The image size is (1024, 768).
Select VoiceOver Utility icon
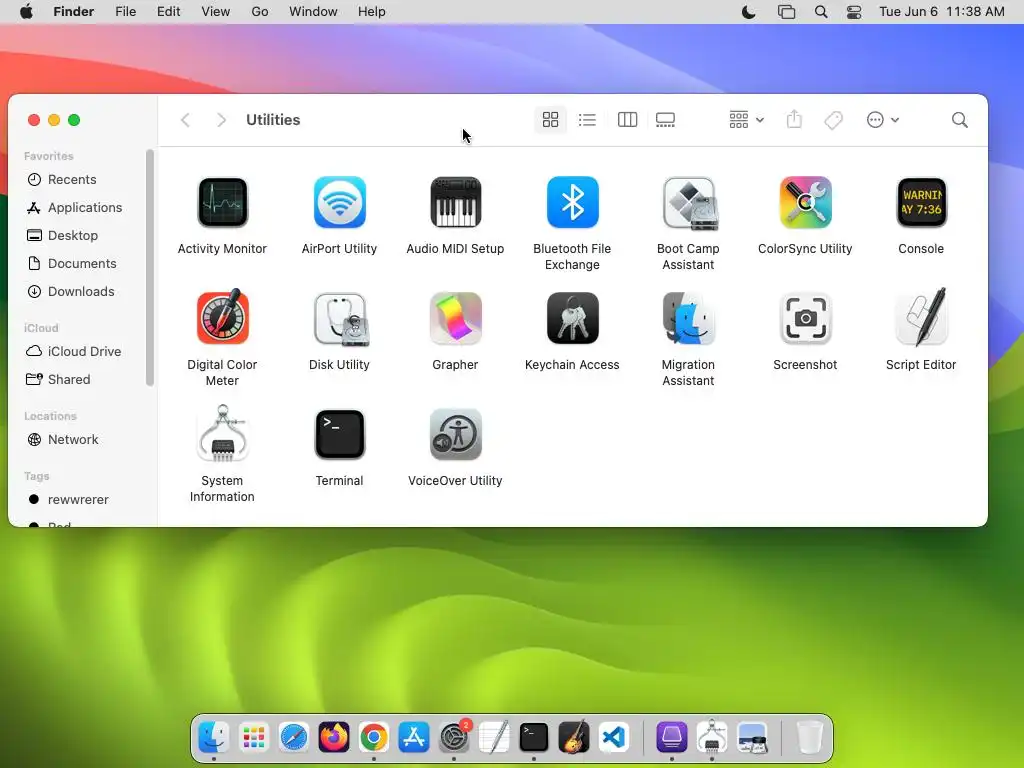[455, 434]
